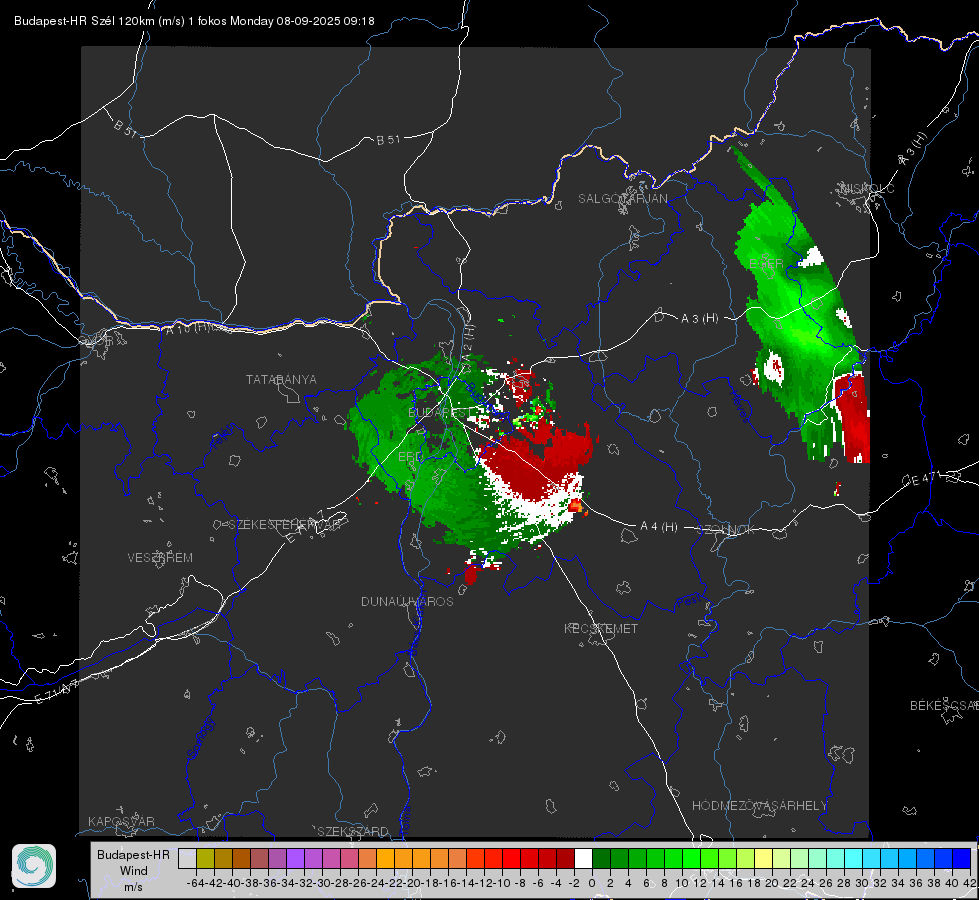Screen dimensions: 979x900
Task: Click the Budapest-HR Wind m/s legend label
Action: pos(134,870)
